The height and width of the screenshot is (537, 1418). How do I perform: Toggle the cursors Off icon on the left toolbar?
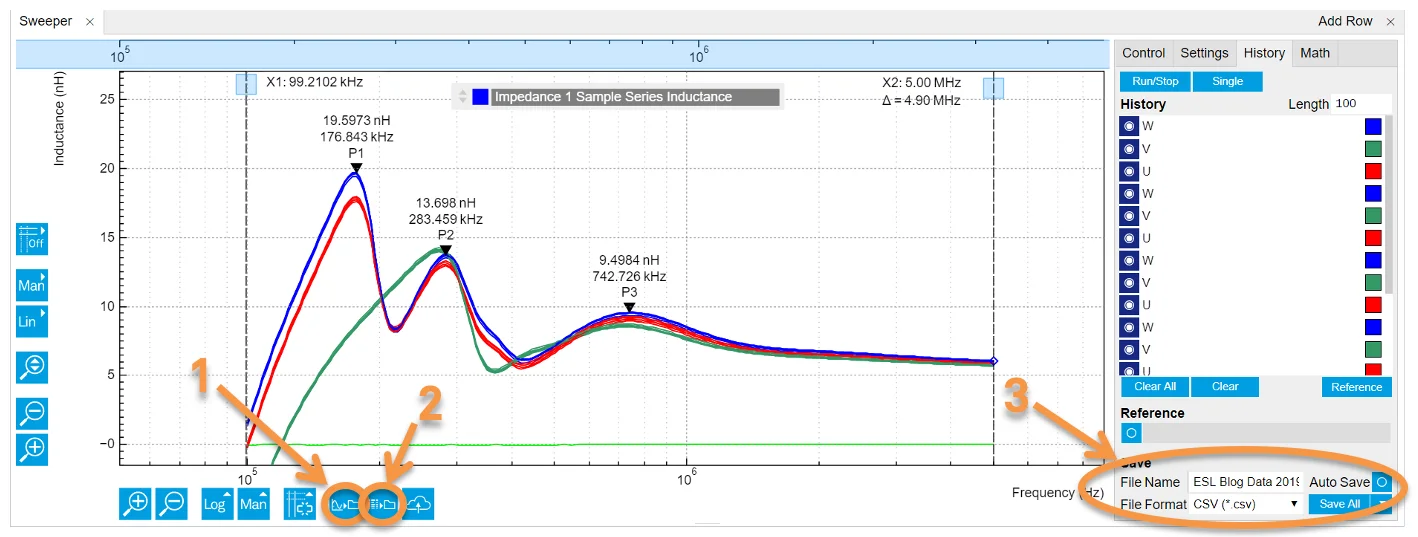tap(32, 240)
